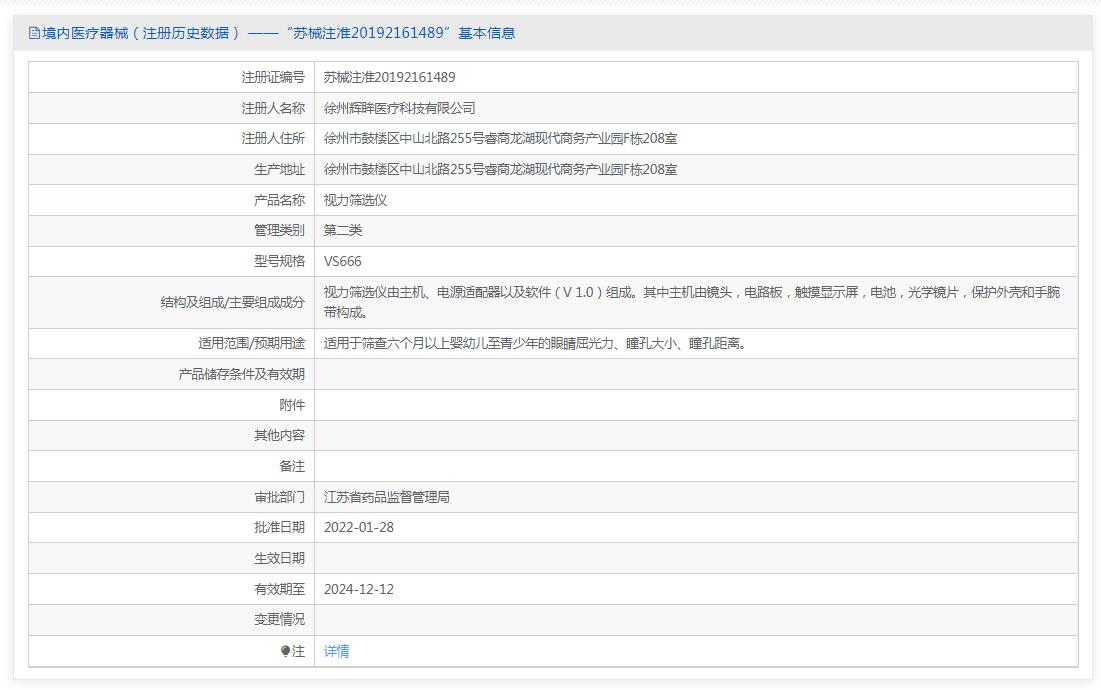
Task: Click the 变更情况 row label
Action: [x=279, y=620]
